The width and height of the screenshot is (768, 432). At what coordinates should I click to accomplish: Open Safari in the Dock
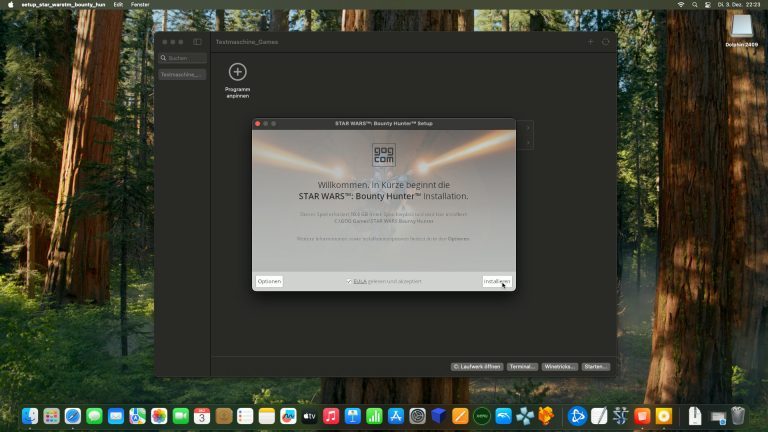[x=73, y=416]
